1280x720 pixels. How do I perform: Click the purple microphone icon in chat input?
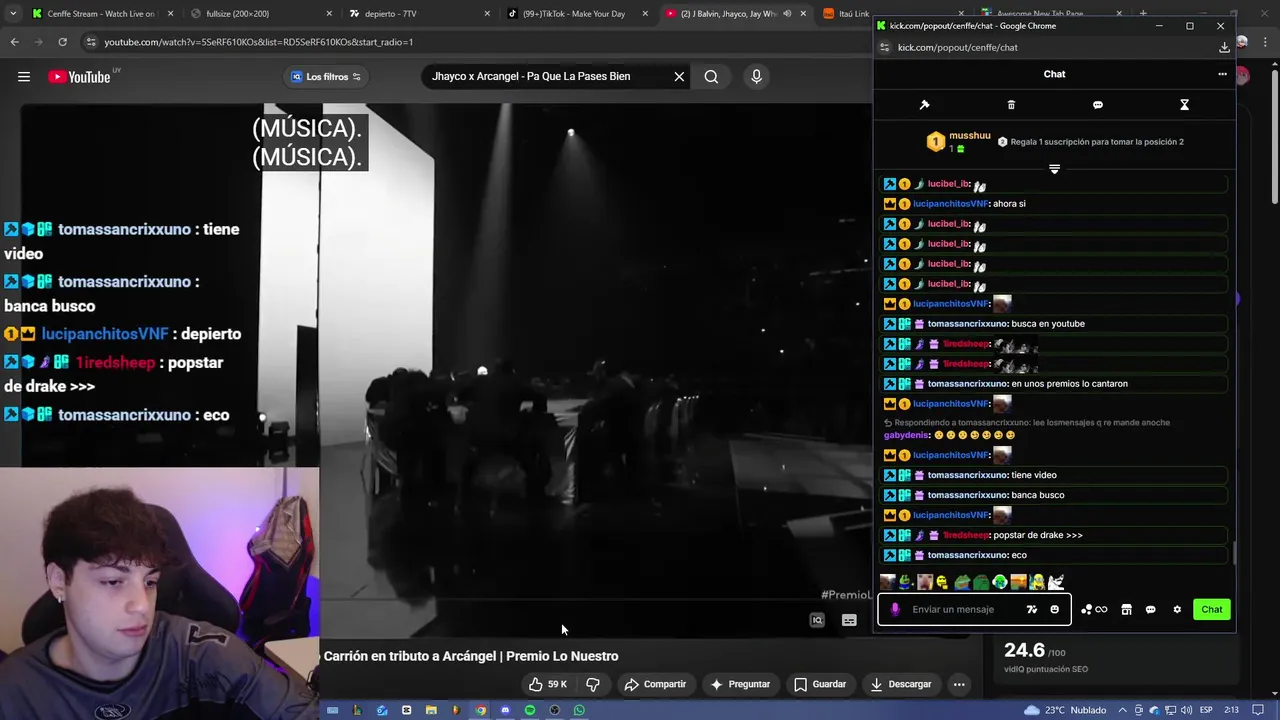click(895, 609)
